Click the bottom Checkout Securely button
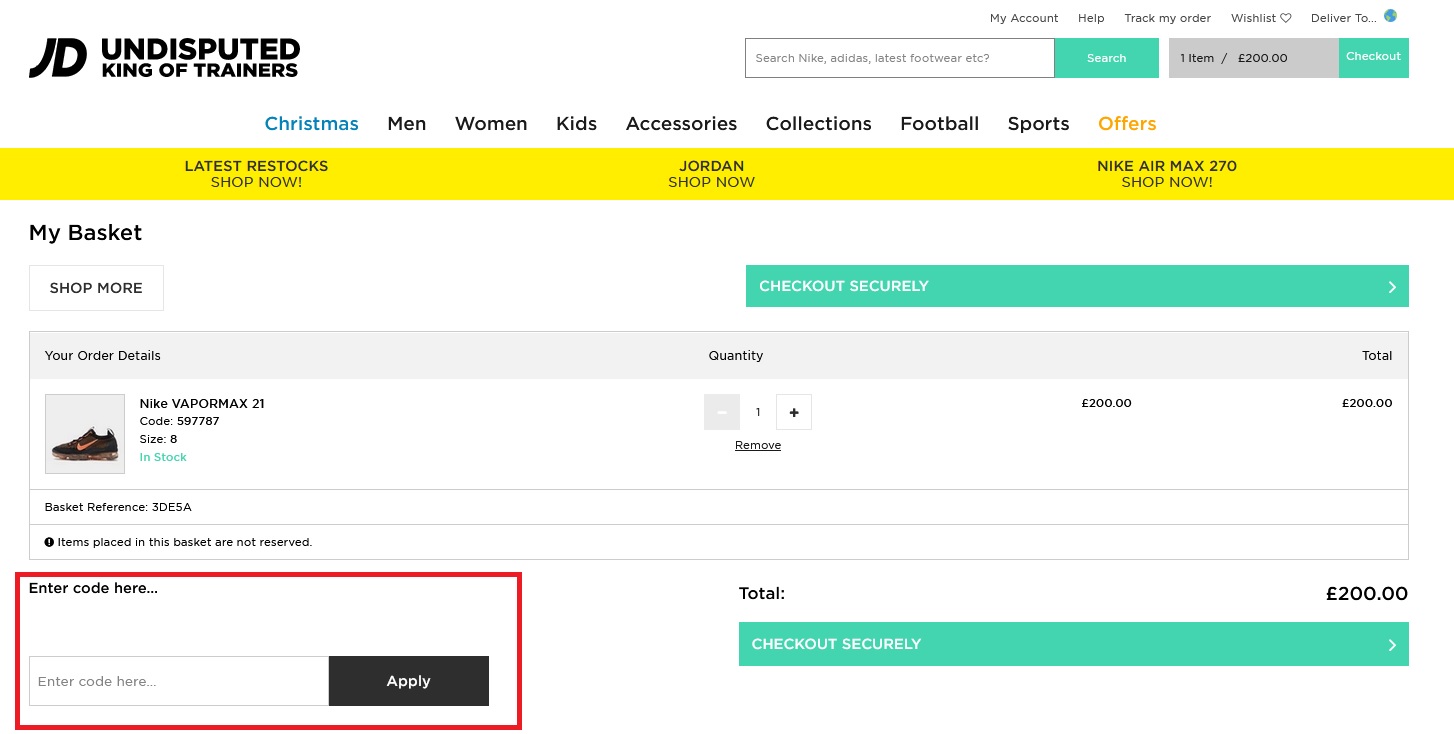The height and width of the screenshot is (734, 1454). click(1073, 644)
